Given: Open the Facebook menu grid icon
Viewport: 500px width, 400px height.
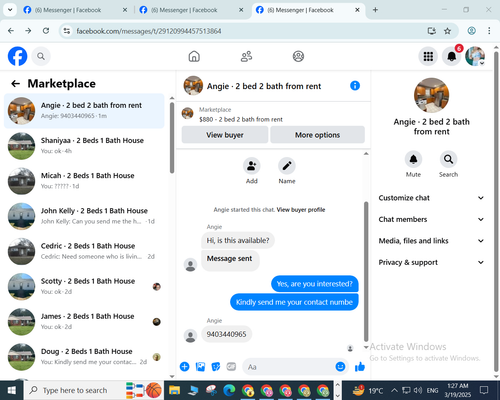Looking at the screenshot, I should tap(428, 56).
